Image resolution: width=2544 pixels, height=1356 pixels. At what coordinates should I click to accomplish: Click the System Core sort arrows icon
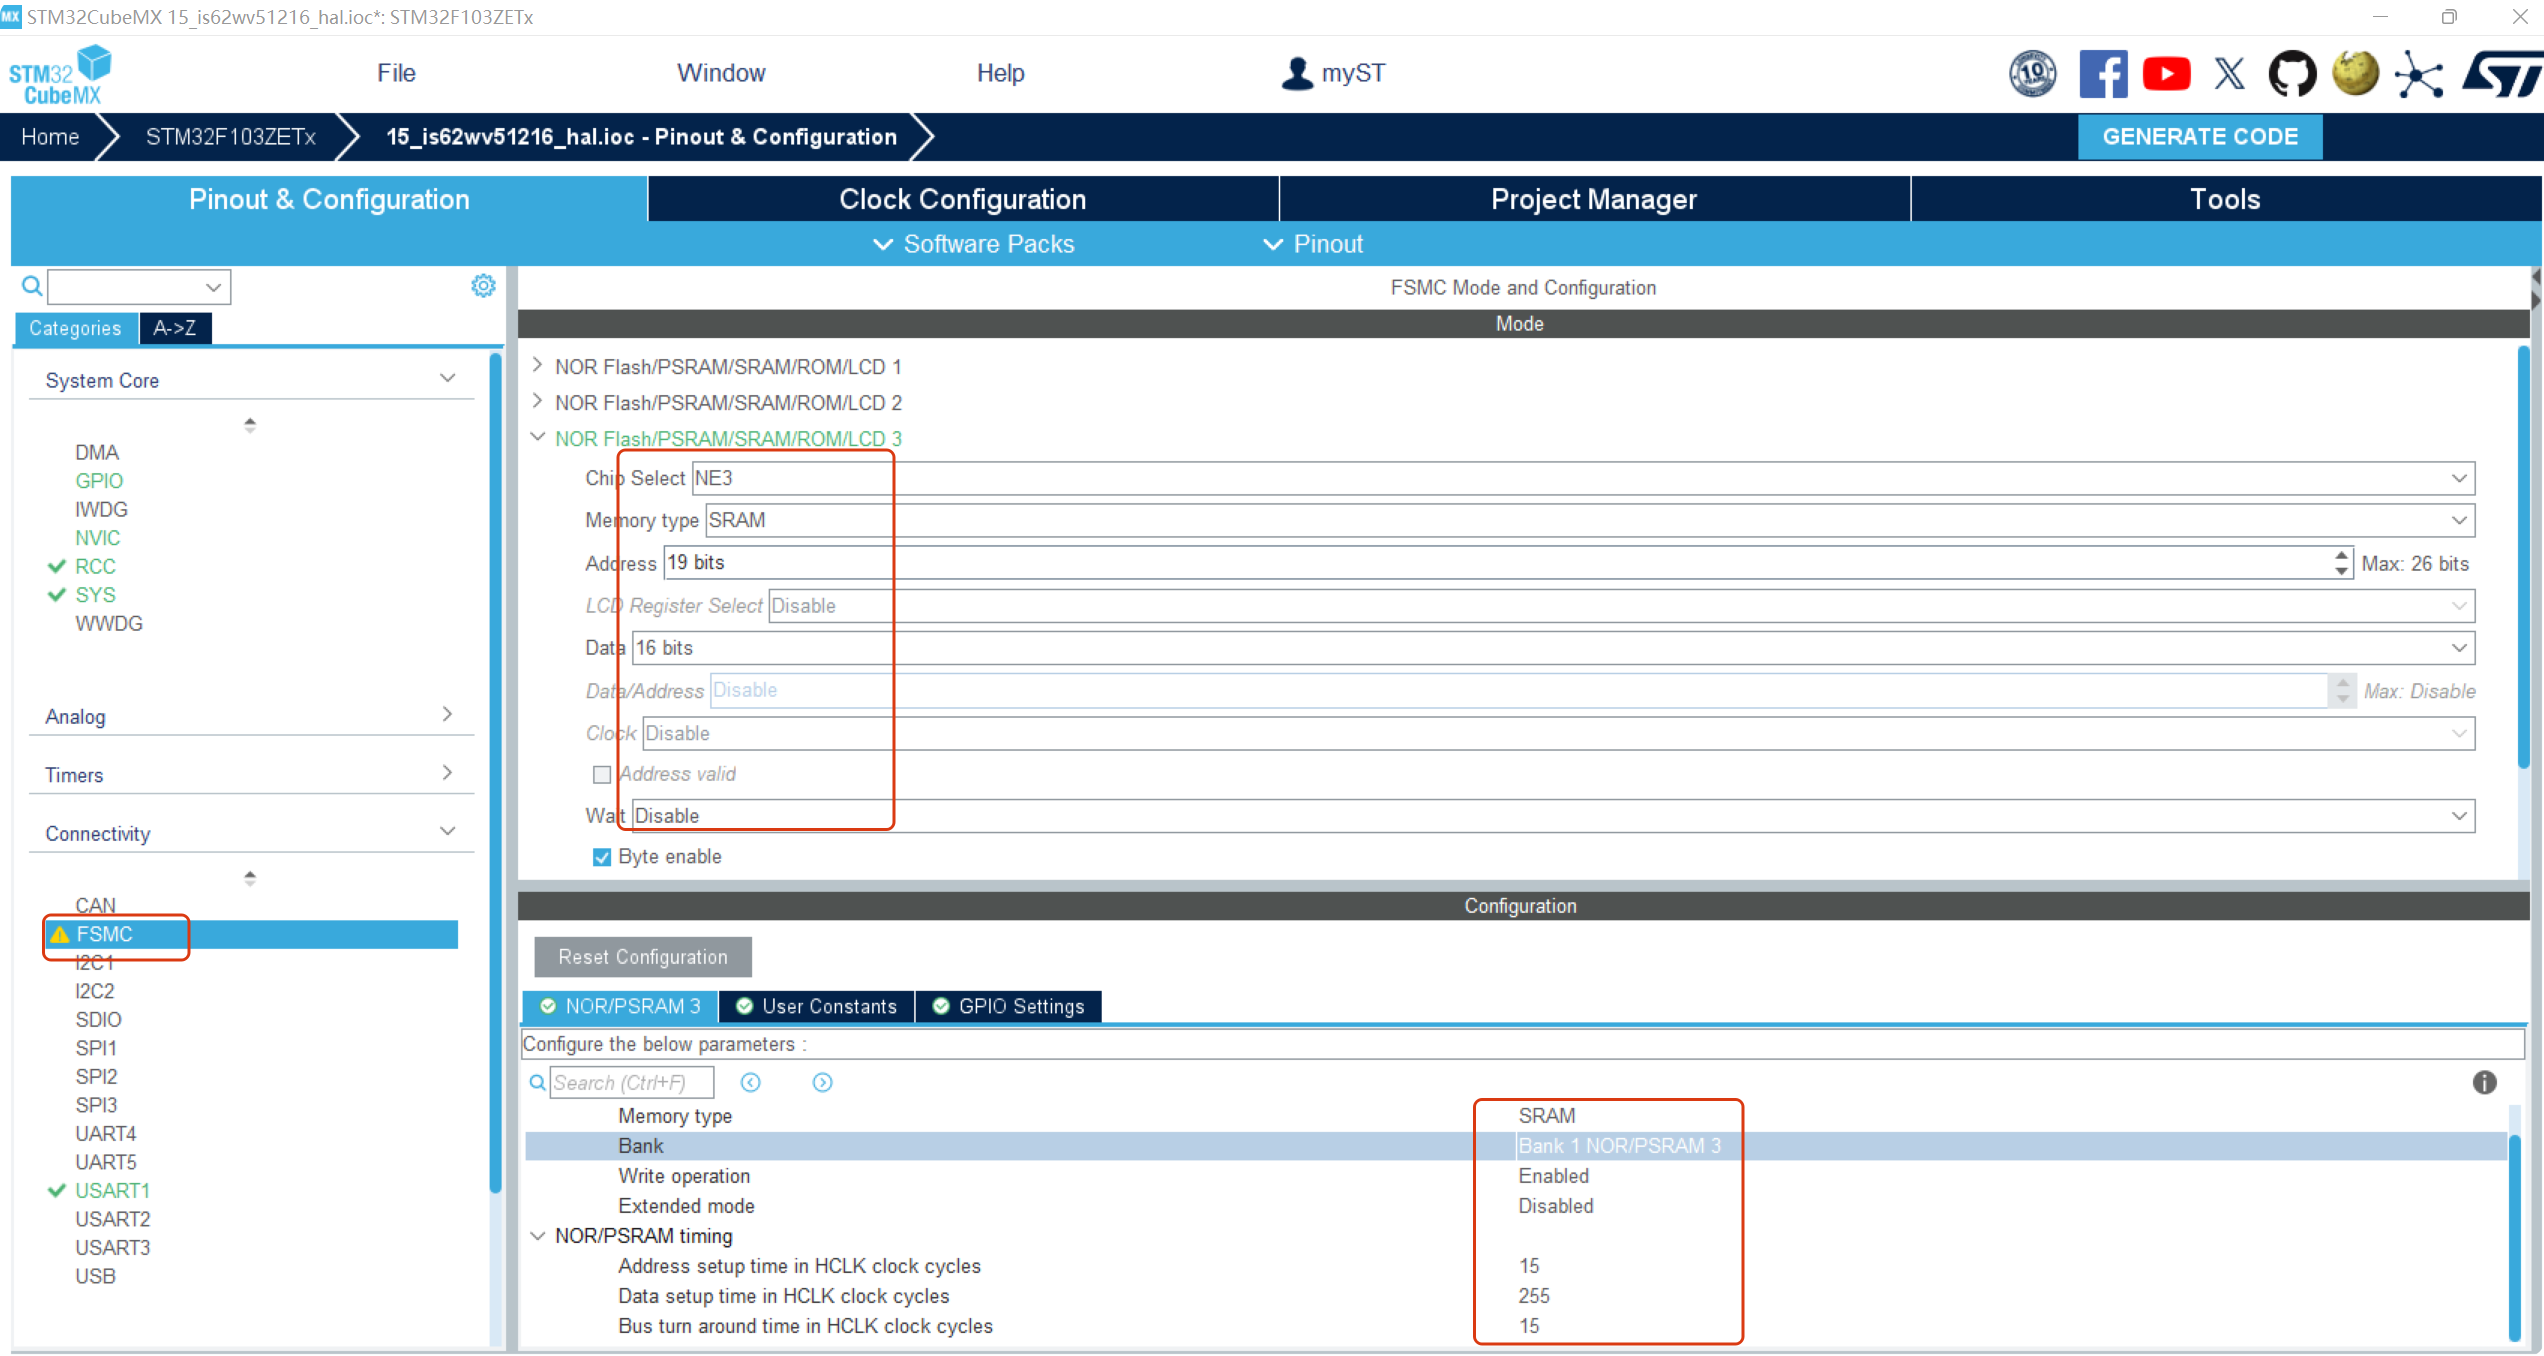[250, 425]
